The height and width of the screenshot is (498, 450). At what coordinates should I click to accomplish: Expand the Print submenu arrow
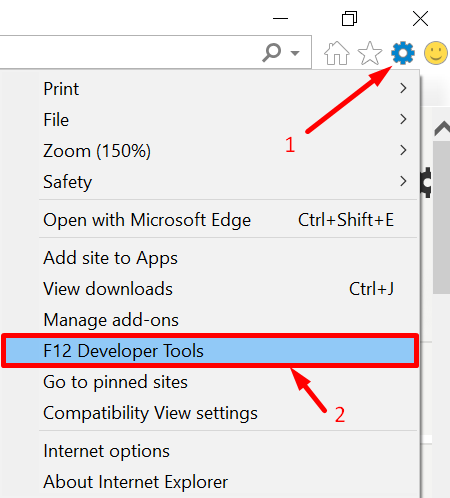click(403, 88)
